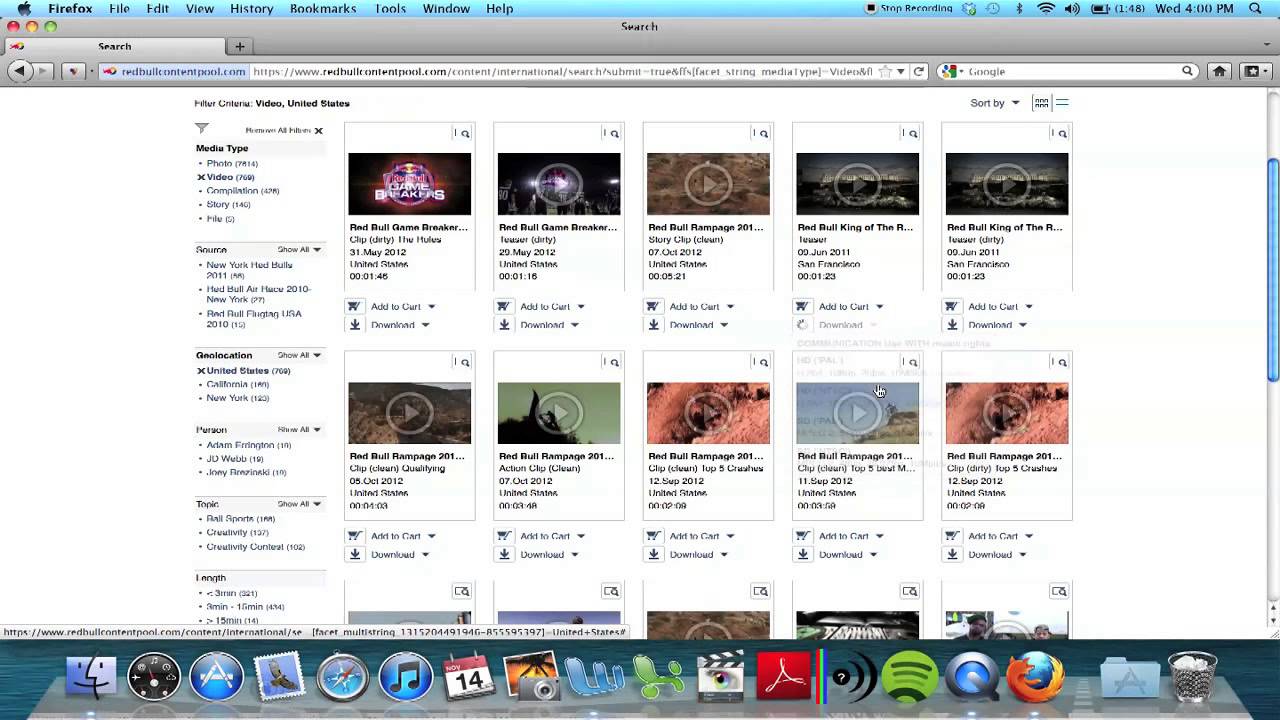Open the History menu
Screen dimensions: 1280x720
(x=251, y=8)
